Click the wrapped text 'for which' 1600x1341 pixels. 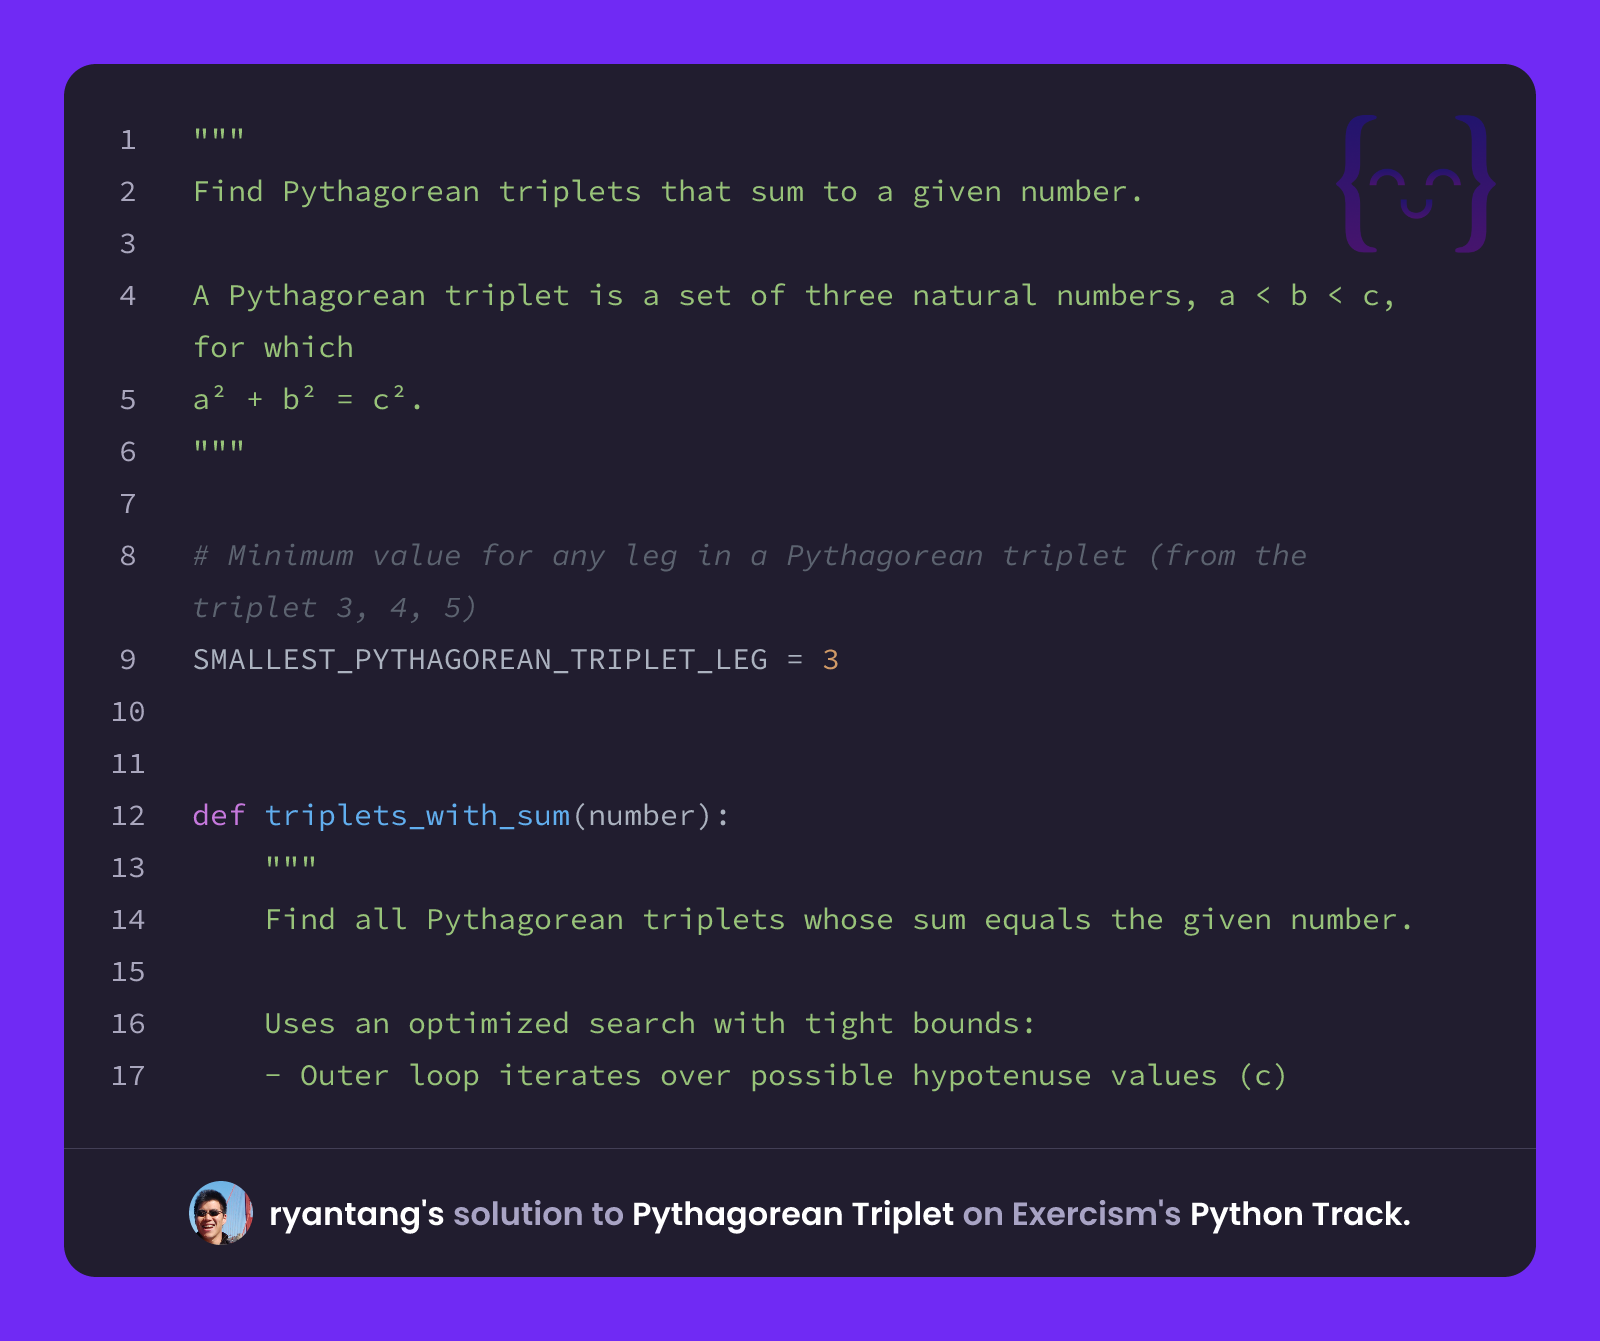pyautogui.click(x=273, y=348)
